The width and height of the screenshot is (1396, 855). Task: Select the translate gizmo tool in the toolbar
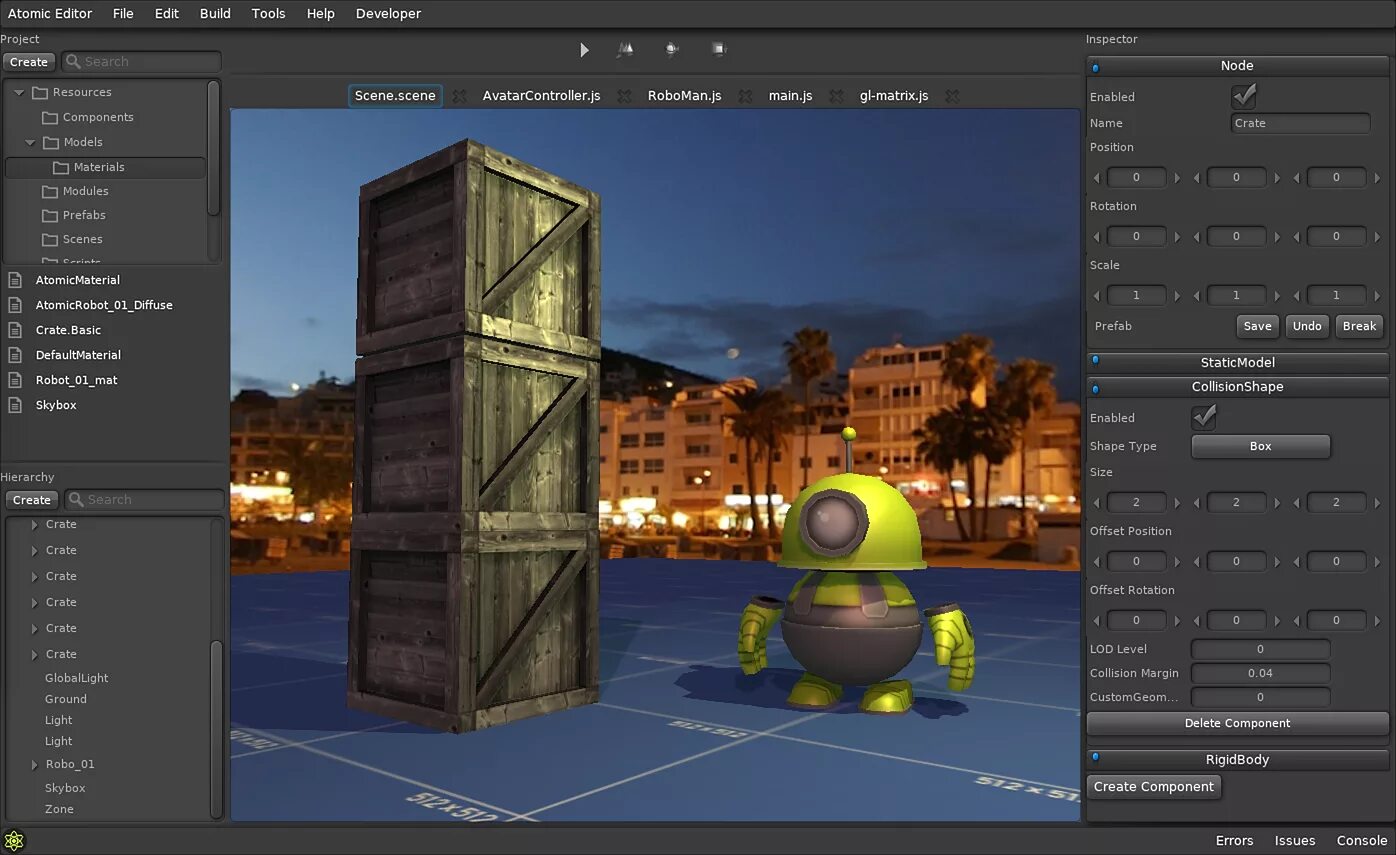click(x=626, y=49)
